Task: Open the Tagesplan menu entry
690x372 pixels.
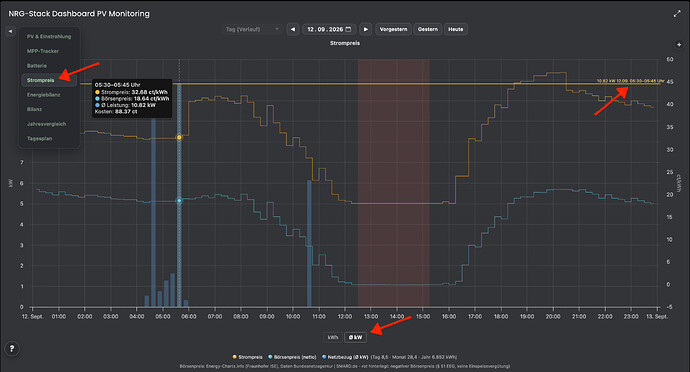Action: 49,139
